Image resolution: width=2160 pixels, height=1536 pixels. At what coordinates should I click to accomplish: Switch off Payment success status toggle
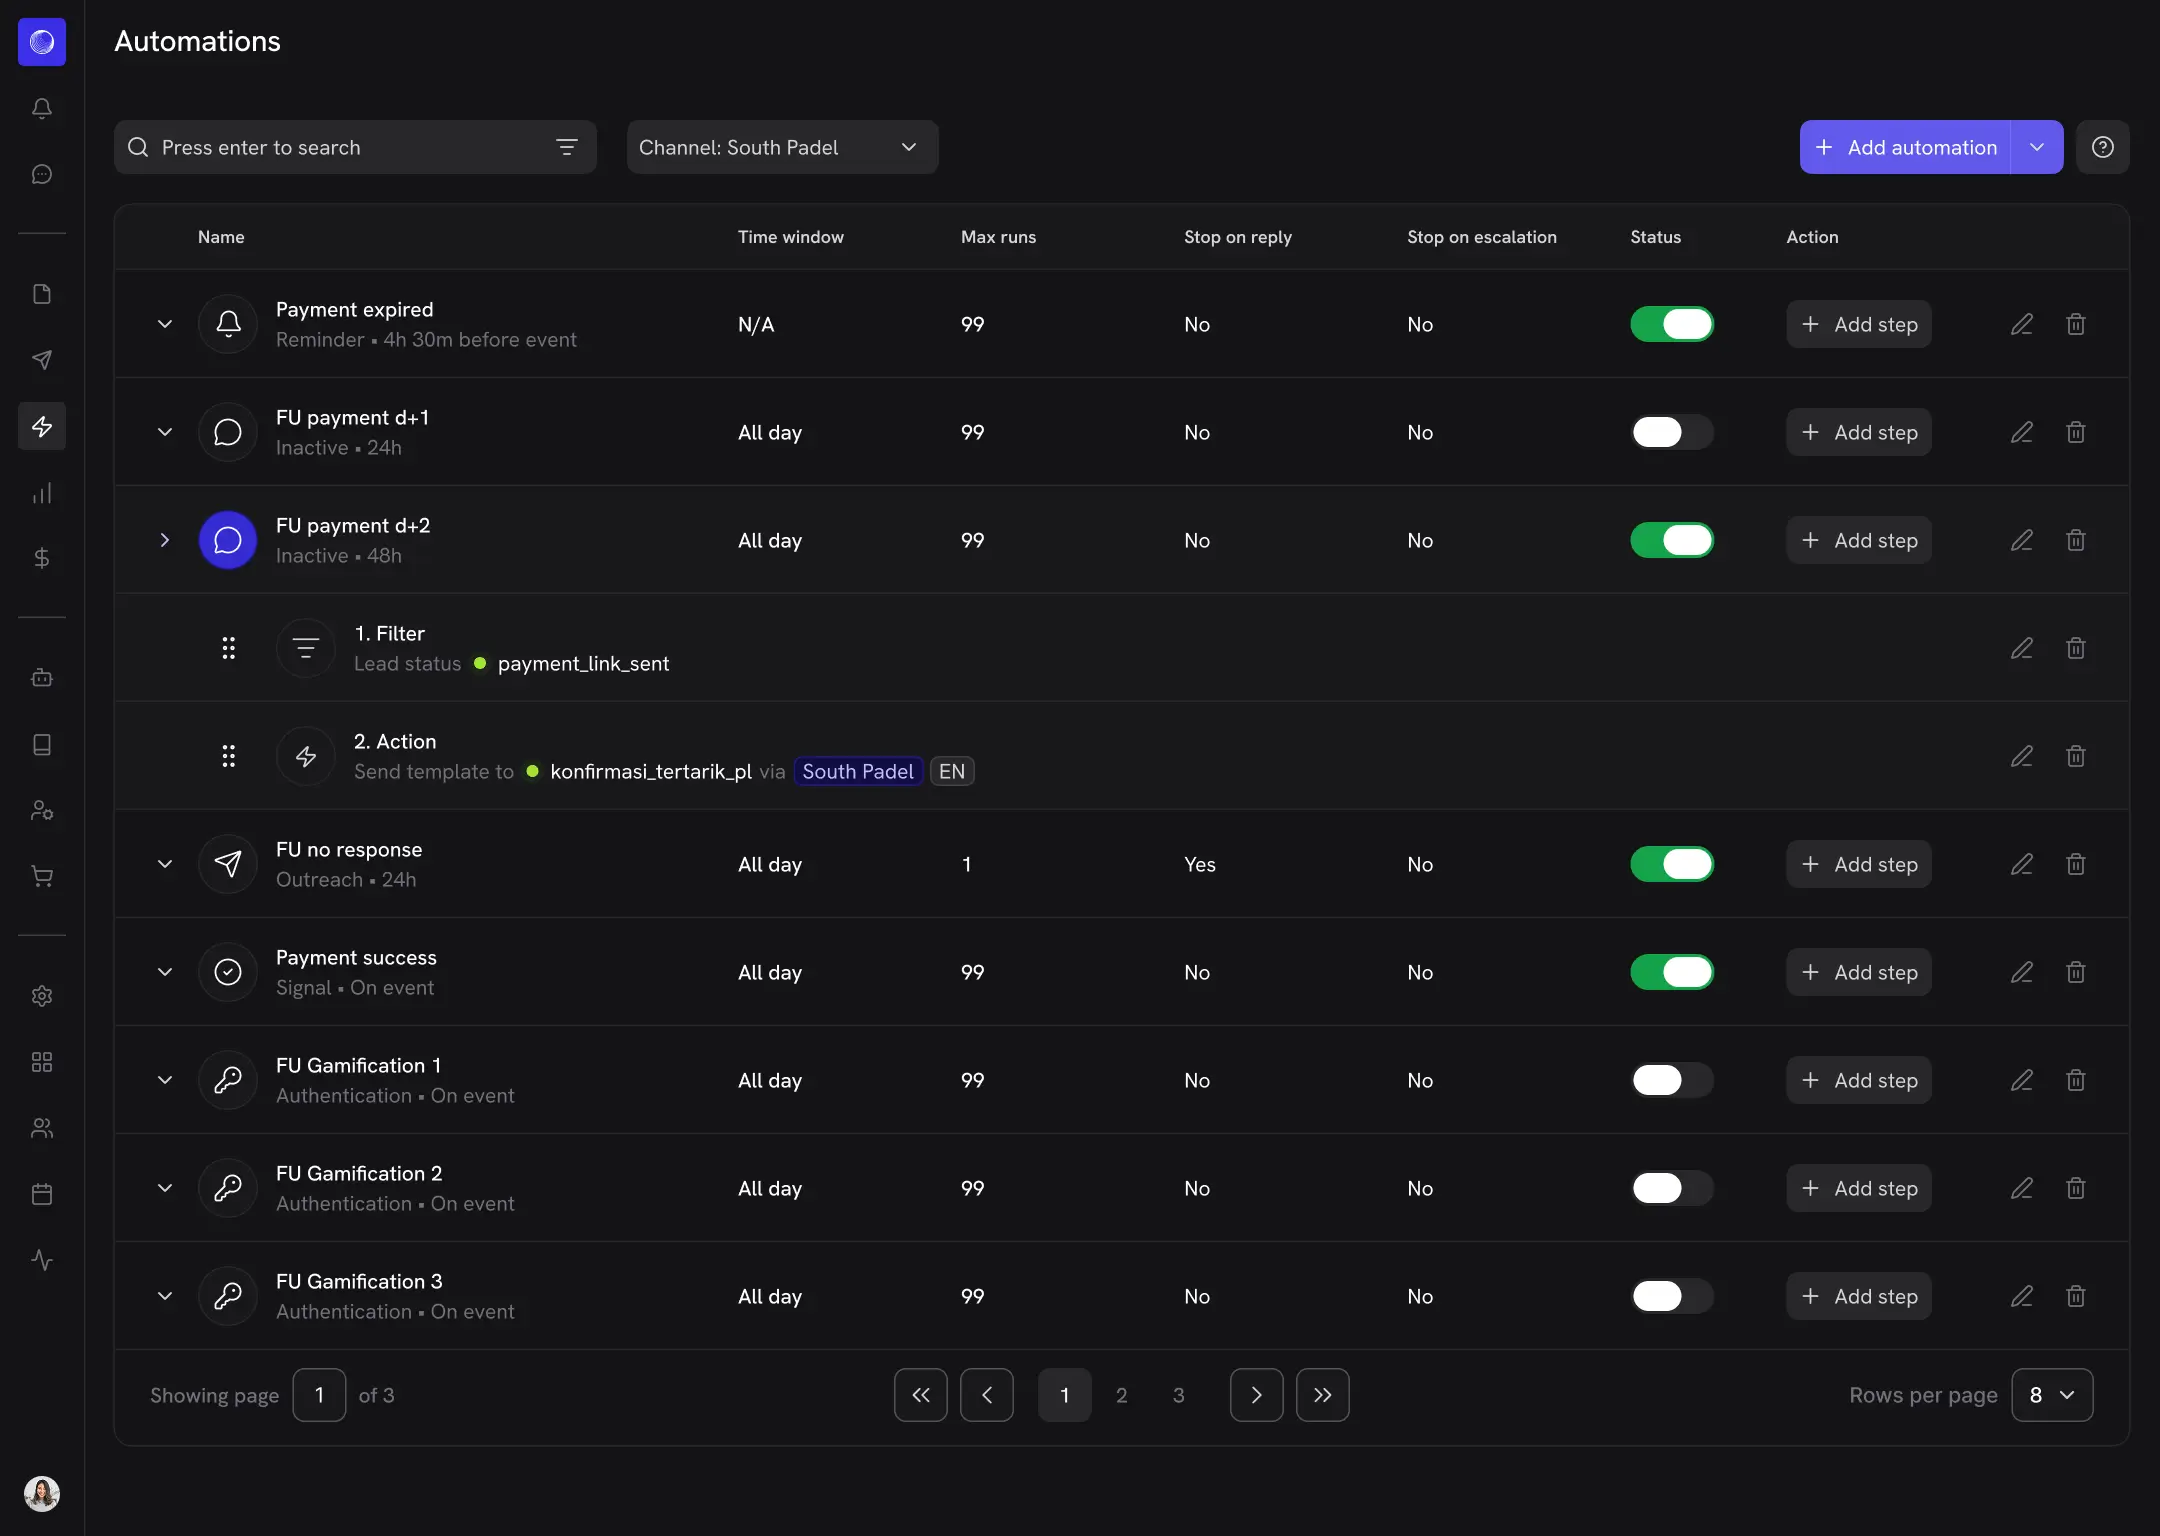[1672, 972]
